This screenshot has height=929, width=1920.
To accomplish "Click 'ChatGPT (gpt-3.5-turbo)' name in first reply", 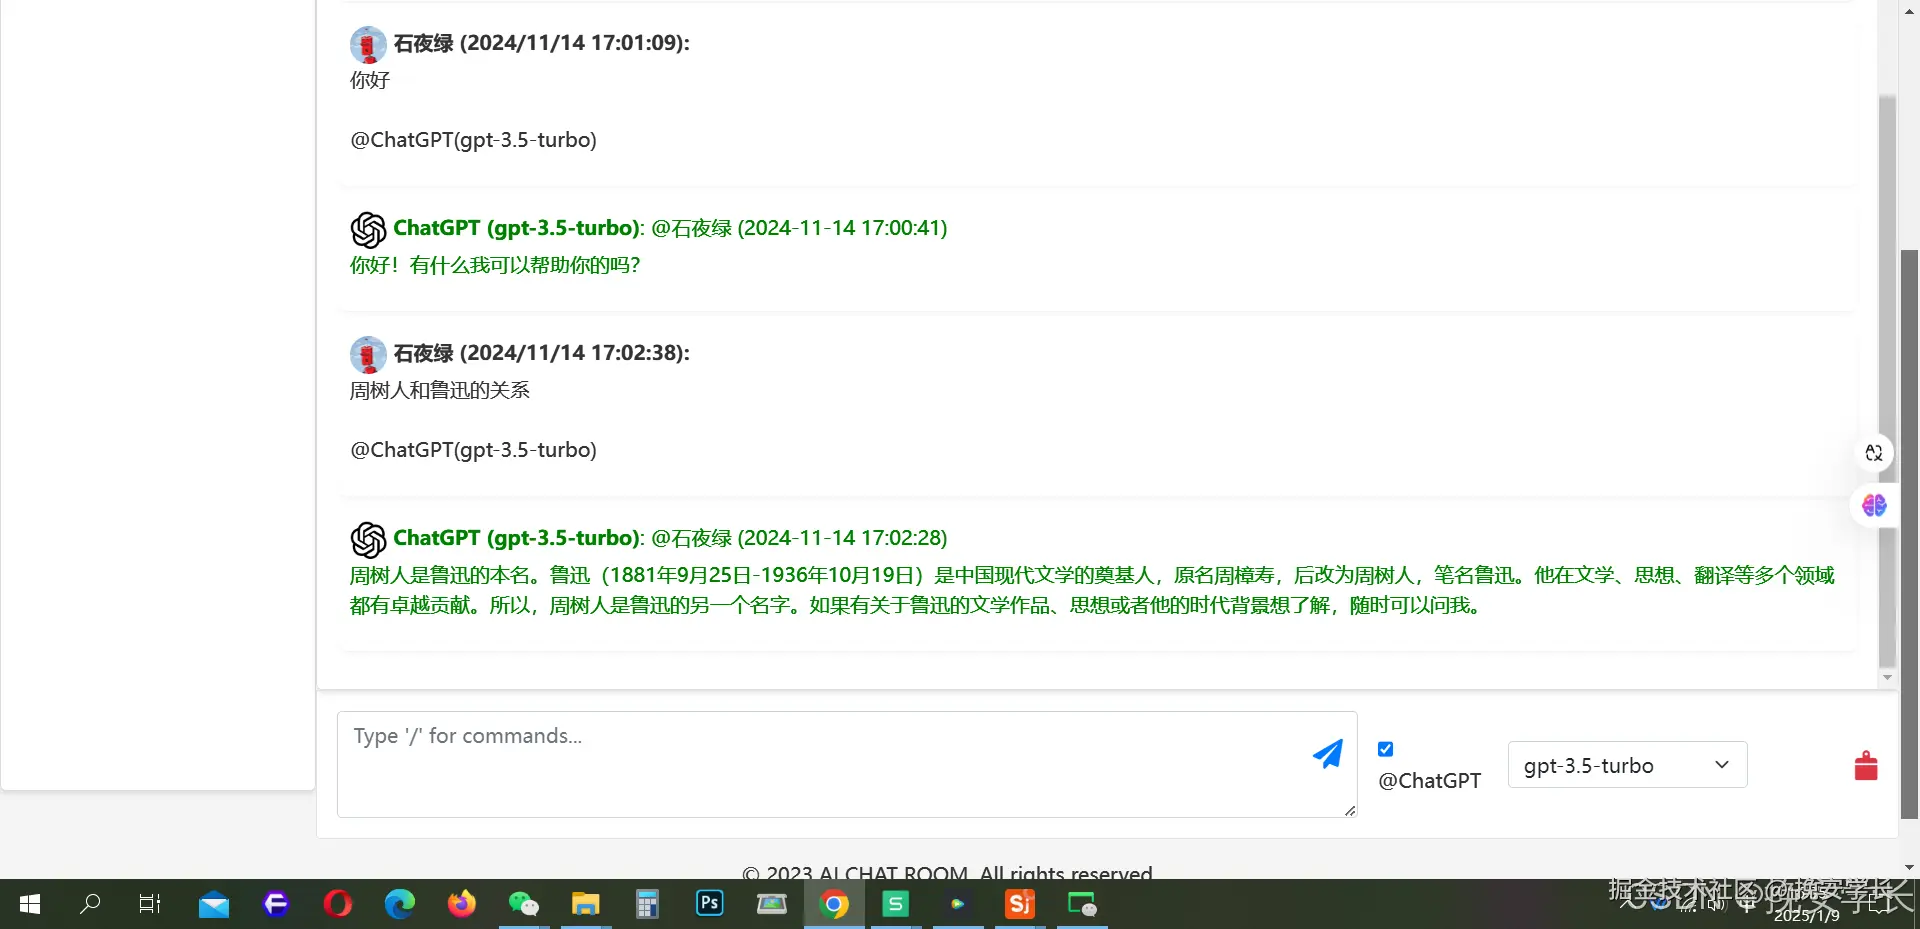I will coord(517,228).
